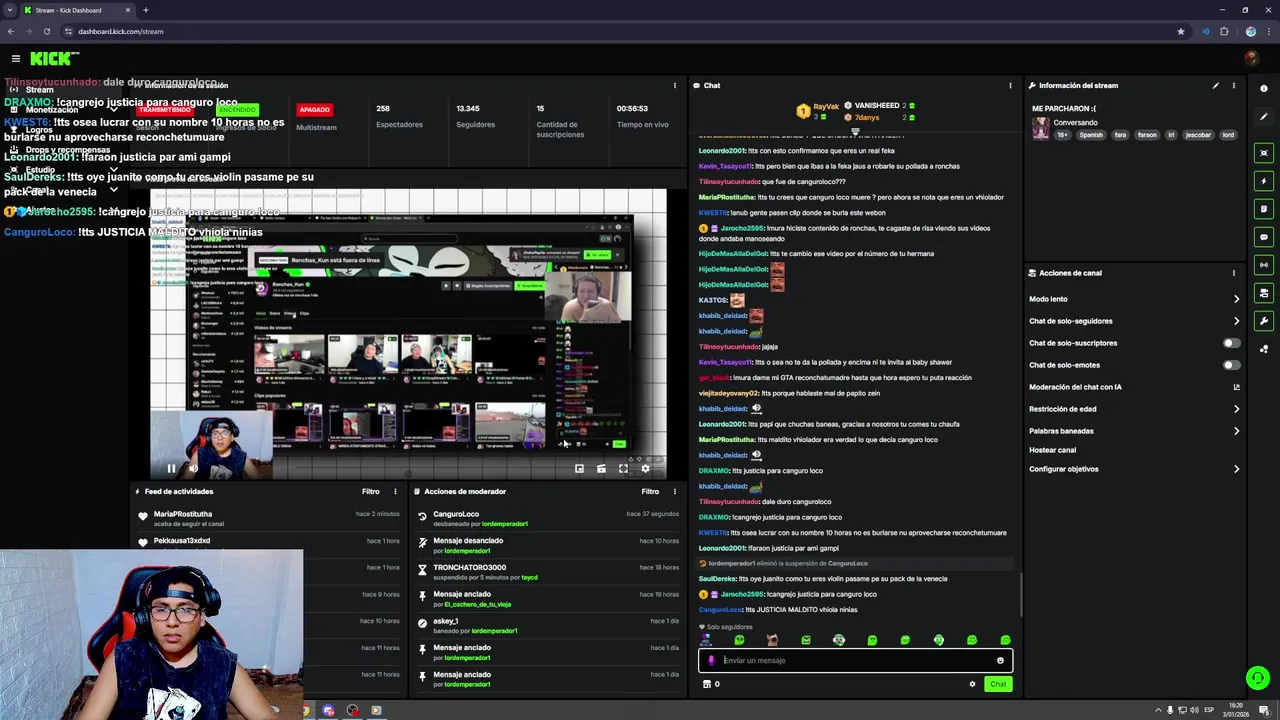Click RayVak in the chat leaderboard
The width and height of the screenshot is (1280, 720).
tap(826, 106)
